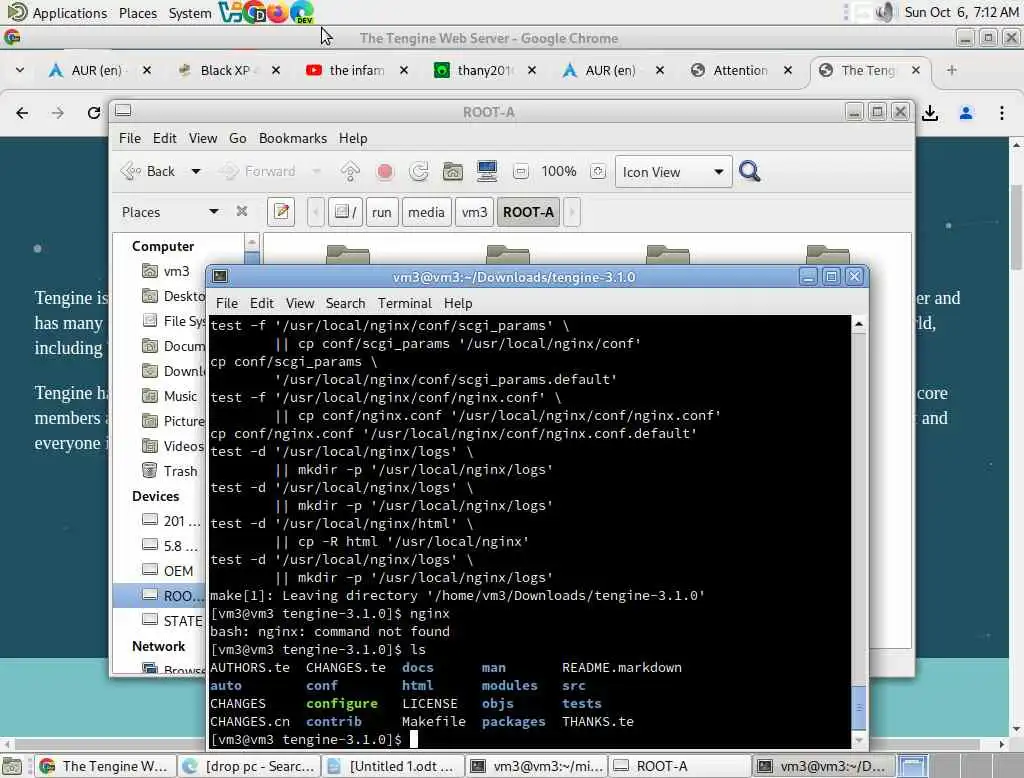Select the 5.8 volume device in sidebar
The image size is (1024, 778).
click(x=170, y=546)
